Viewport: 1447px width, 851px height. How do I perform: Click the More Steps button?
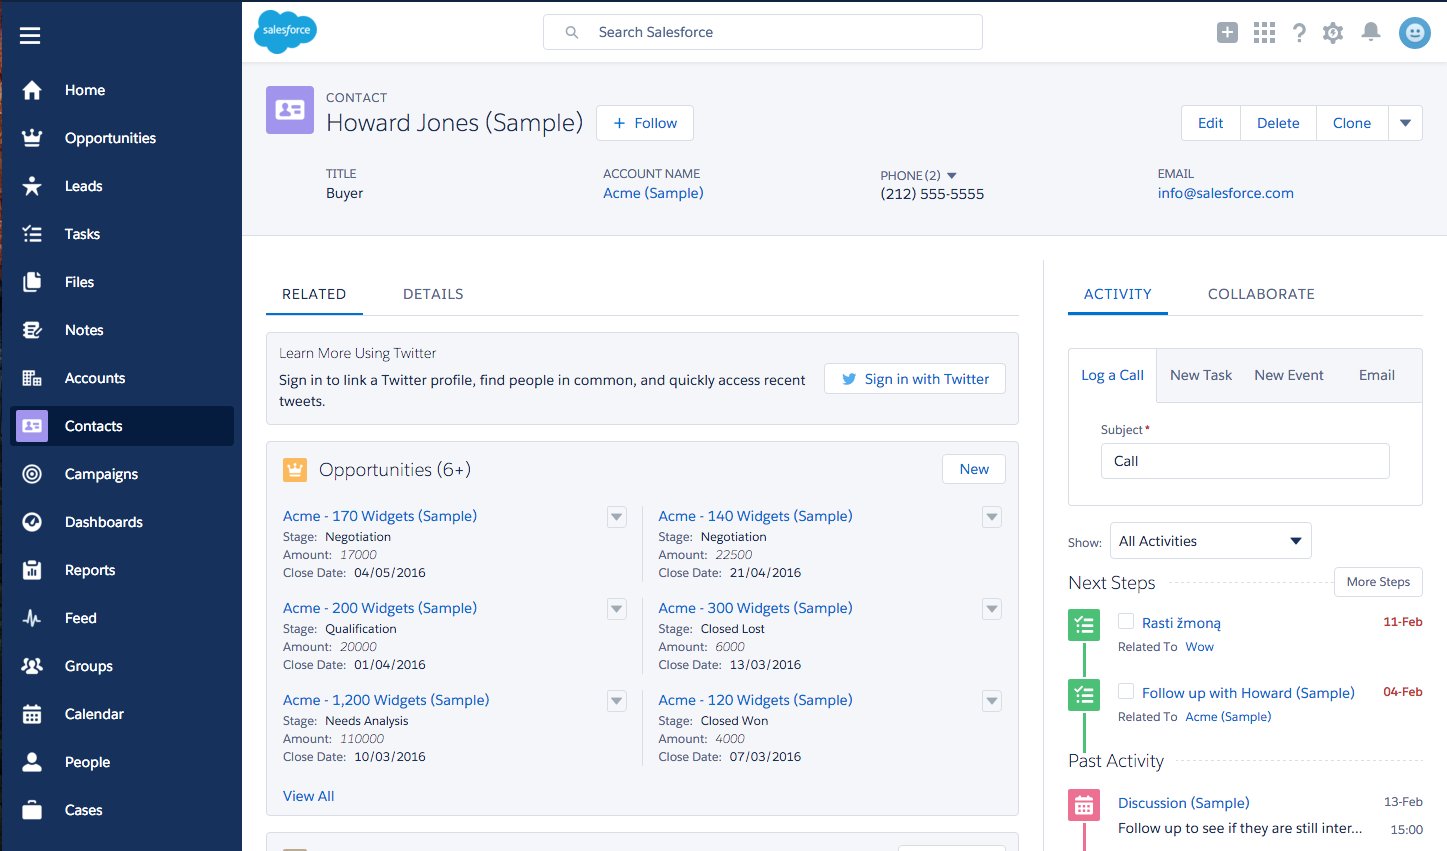click(x=1378, y=582)
